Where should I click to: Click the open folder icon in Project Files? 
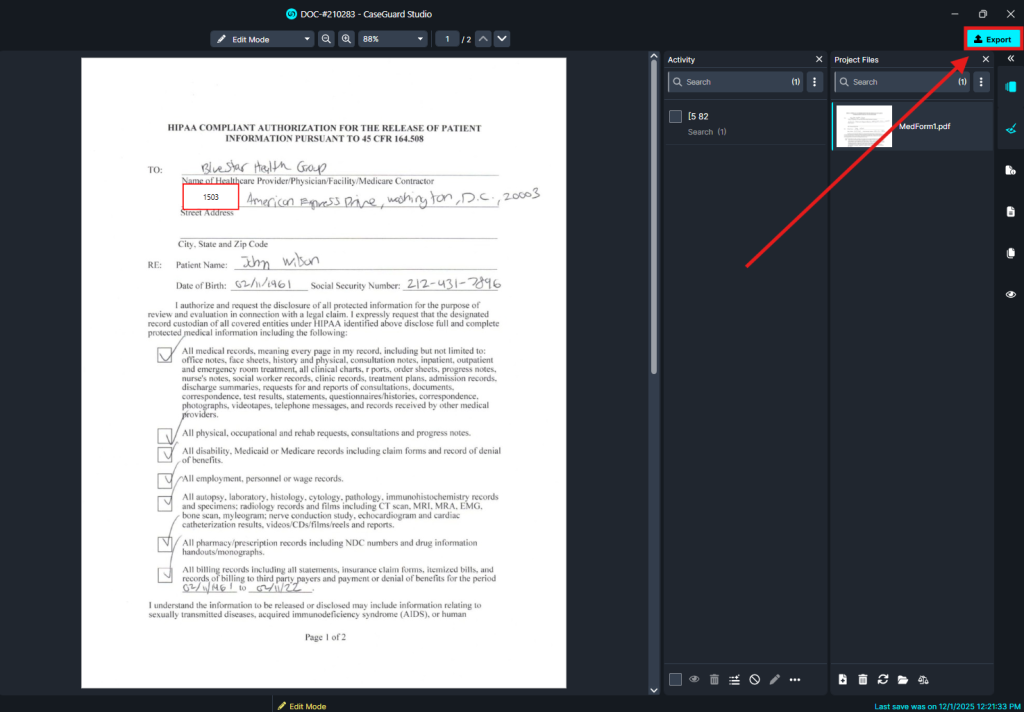[x=903, y=680]
